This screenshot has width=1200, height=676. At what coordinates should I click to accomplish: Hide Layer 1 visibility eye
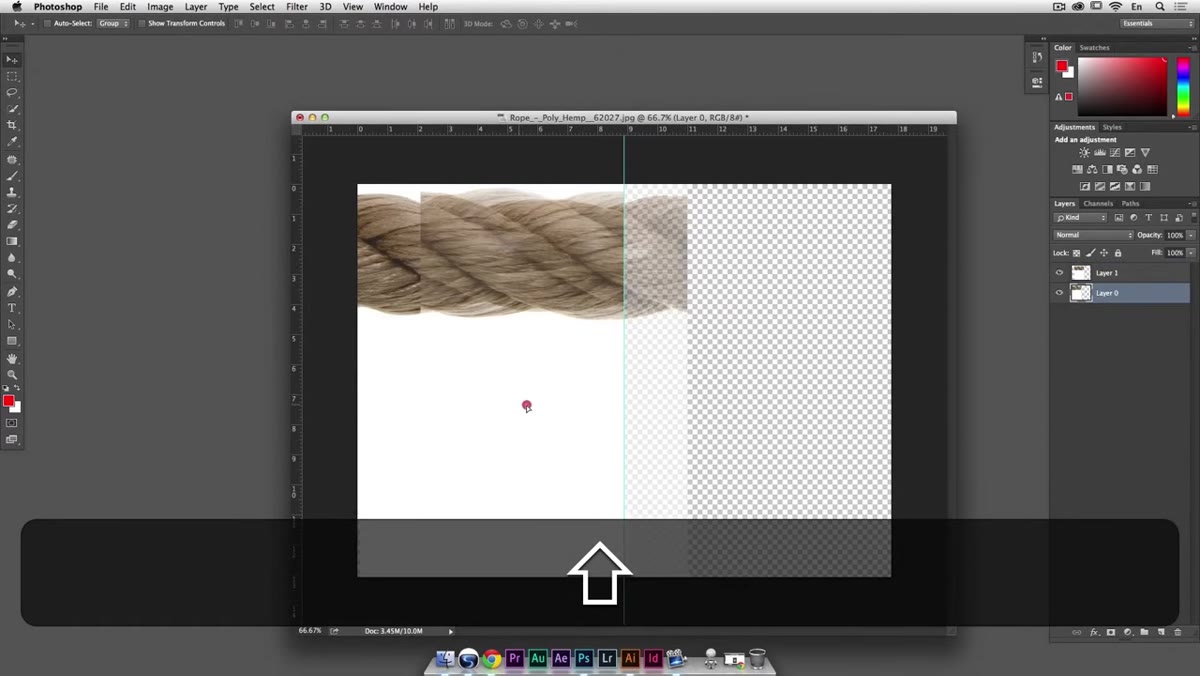(1059, 272)
